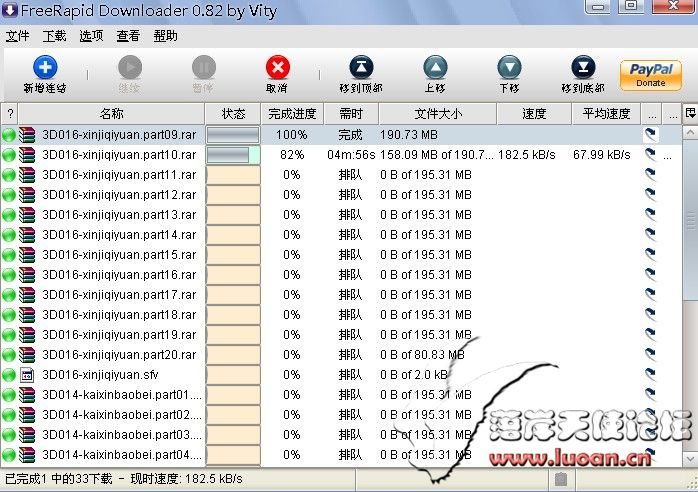
Task: Click the Move Up (上移) icon
Action: 435,67
